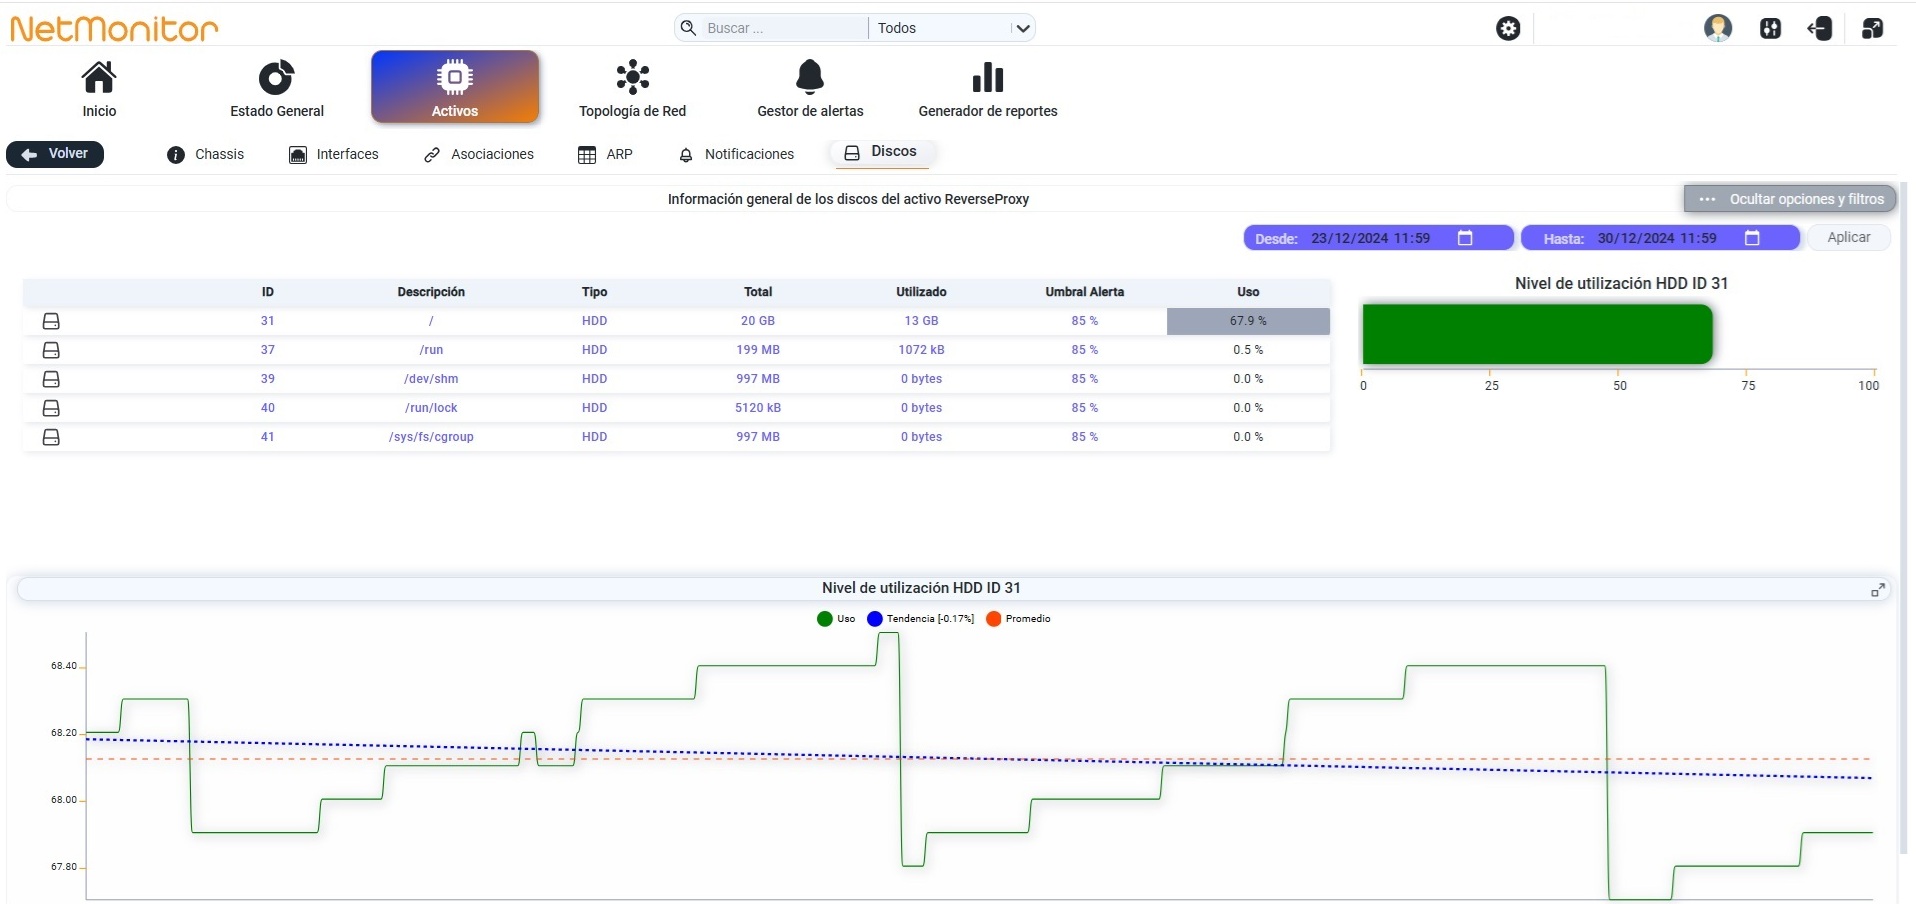1916x904 pixels.
Task: Open the Inicio home icon
Action: tap(99, 78)
